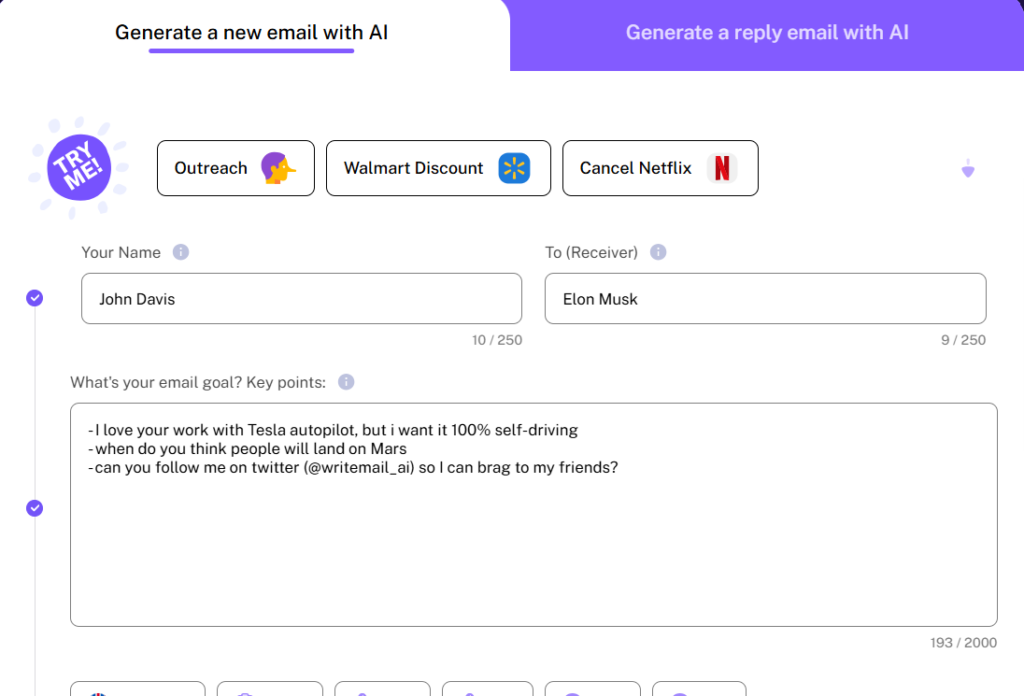This screenshot has width=1024, height=696.
Task: Click the line mentioning @writemail_ai twitter
Action: (353, 468)
